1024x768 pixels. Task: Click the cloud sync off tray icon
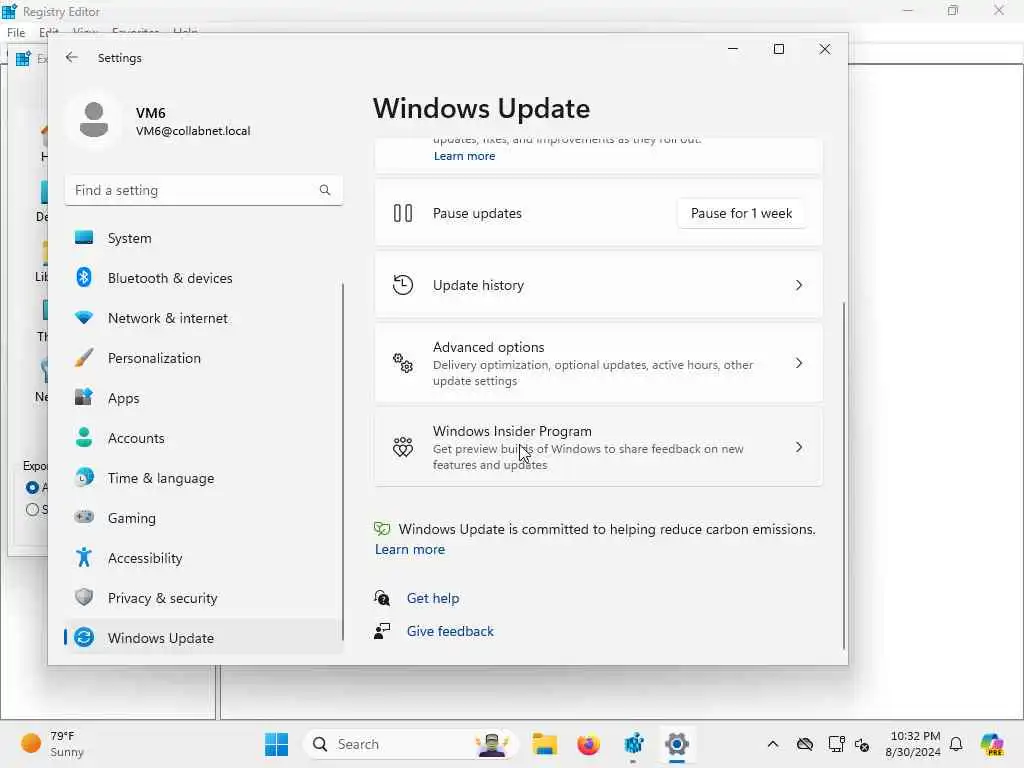click(x=805, y=744)
